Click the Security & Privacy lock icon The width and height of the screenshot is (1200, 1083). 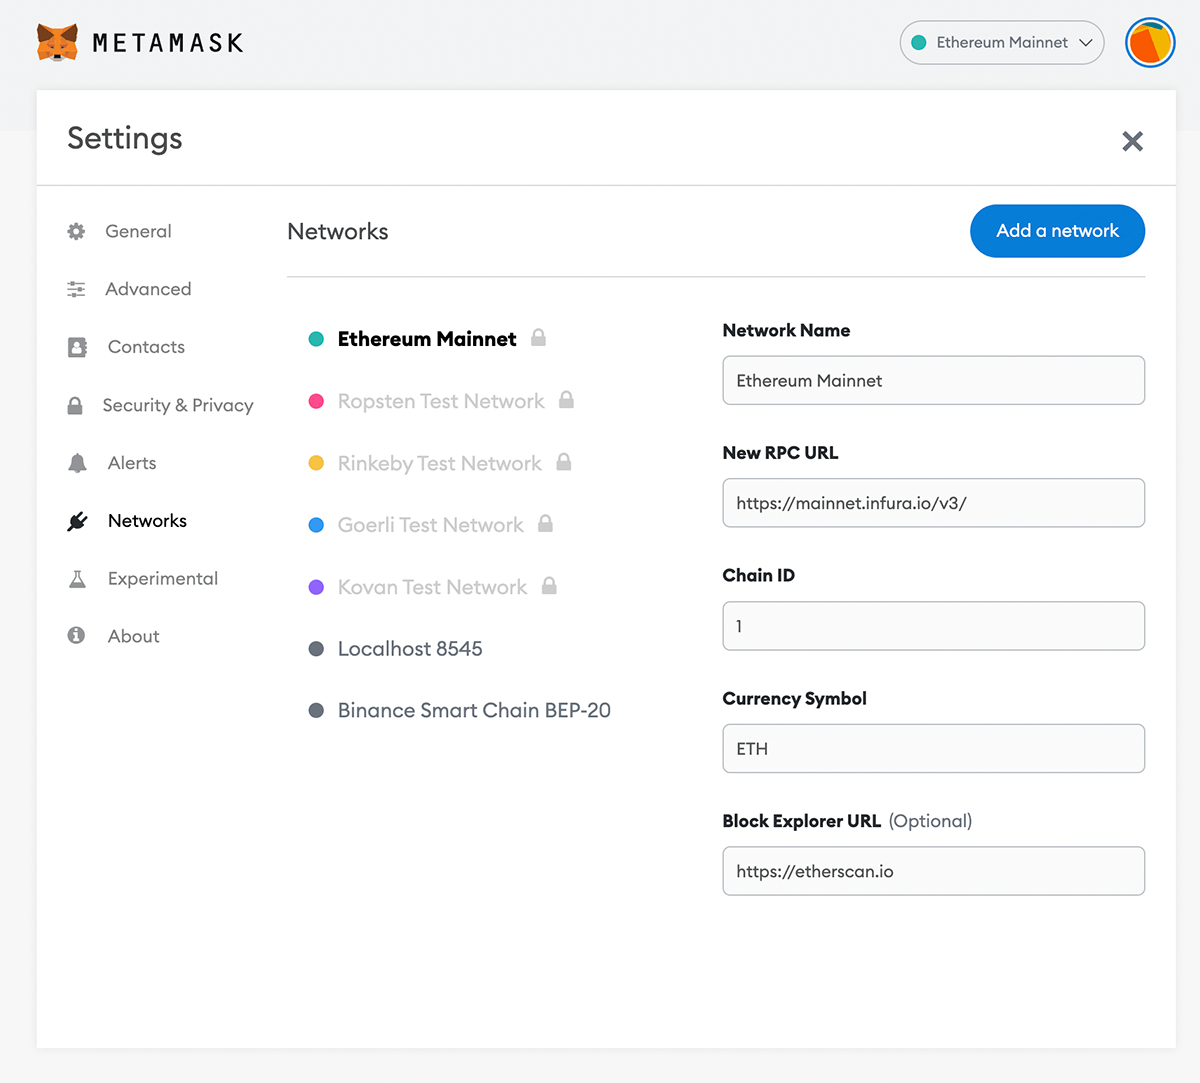[x=75, y=405]
